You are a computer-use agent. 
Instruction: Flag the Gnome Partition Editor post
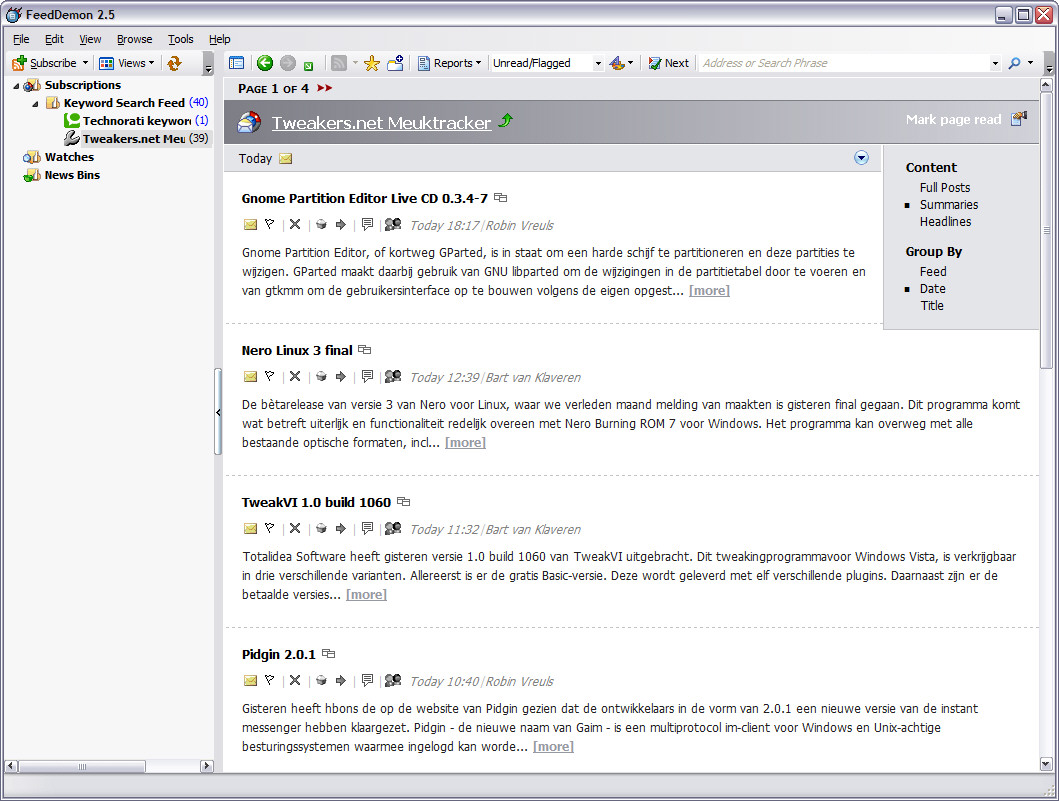point(269,224)
